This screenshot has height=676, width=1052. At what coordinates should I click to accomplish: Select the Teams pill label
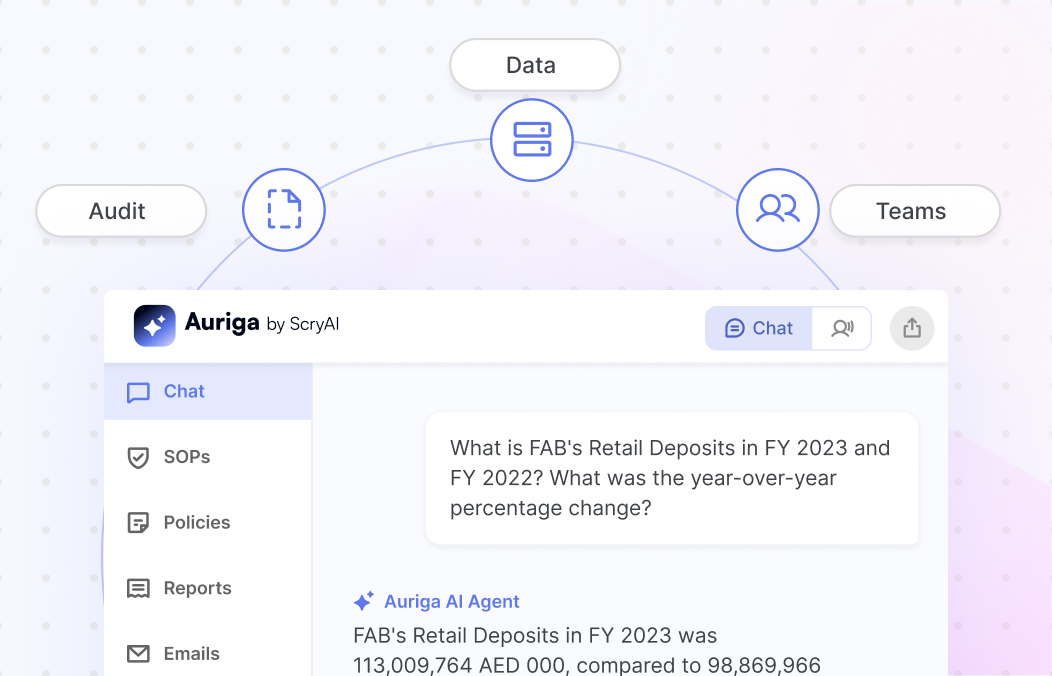(915, 211)
